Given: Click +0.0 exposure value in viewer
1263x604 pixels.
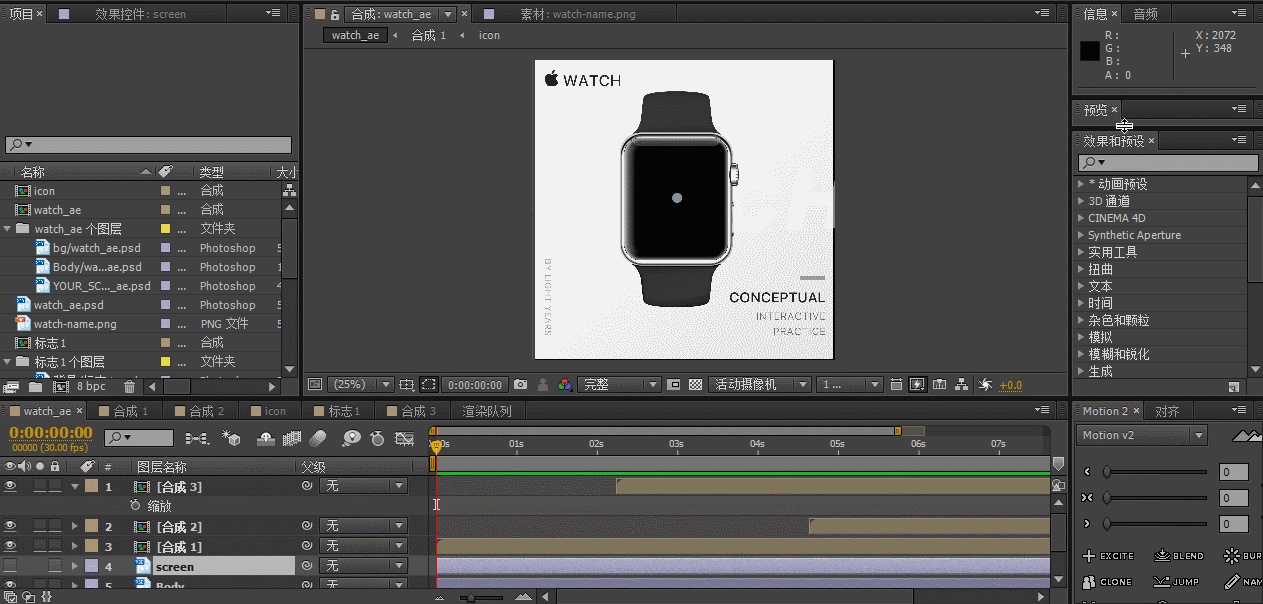Looking at the screenshot, I should coord(1011,385).
